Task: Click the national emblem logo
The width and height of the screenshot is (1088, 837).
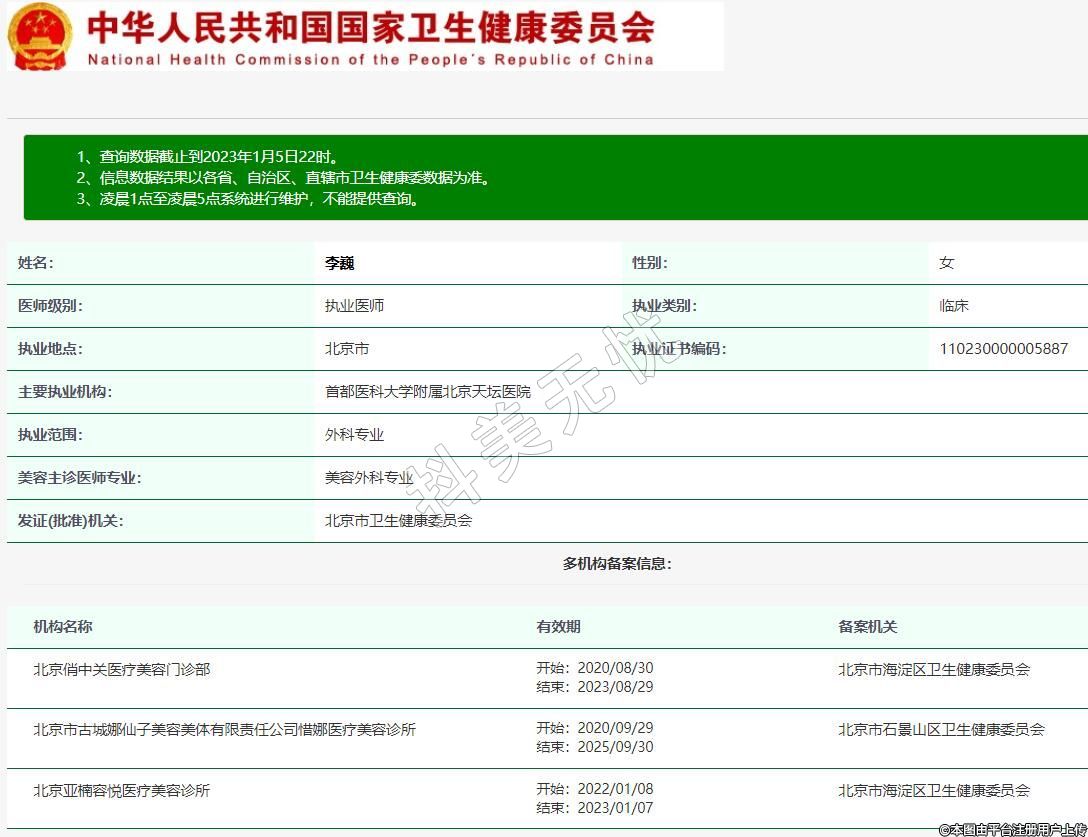Action: tap(40, 36)
